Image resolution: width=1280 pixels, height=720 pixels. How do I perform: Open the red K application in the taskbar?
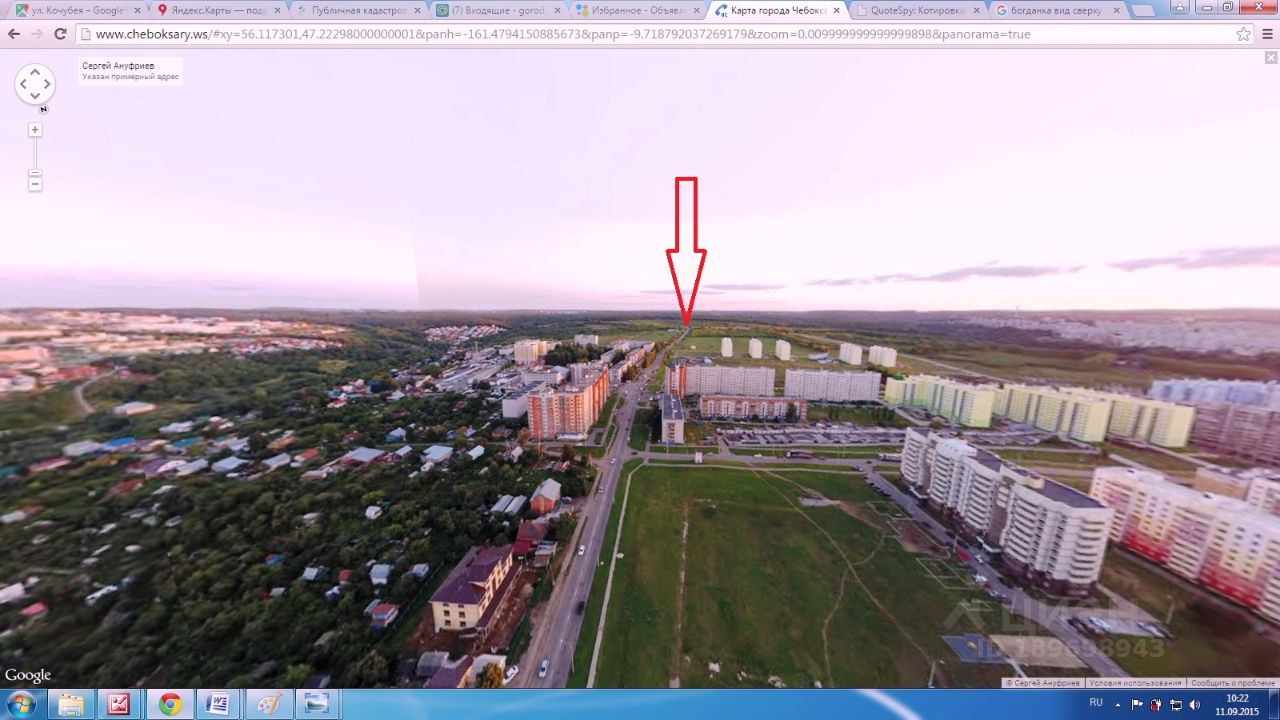click(119, 704)
